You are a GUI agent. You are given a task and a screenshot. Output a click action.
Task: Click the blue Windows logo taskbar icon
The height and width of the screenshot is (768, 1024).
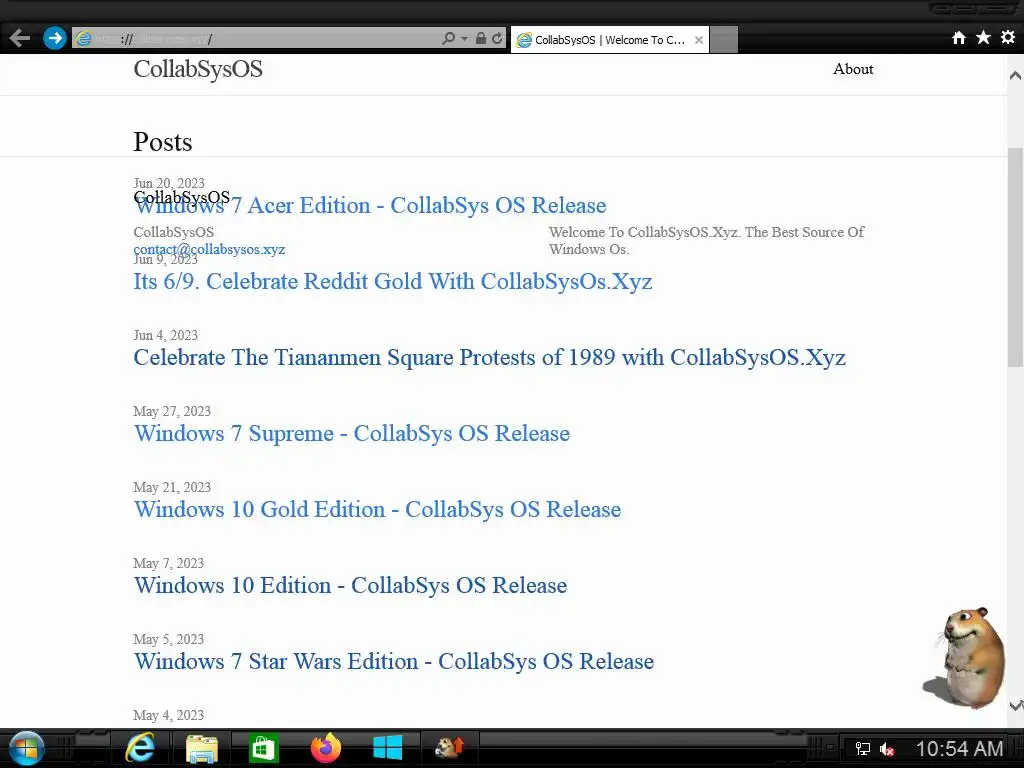point(387,748)
